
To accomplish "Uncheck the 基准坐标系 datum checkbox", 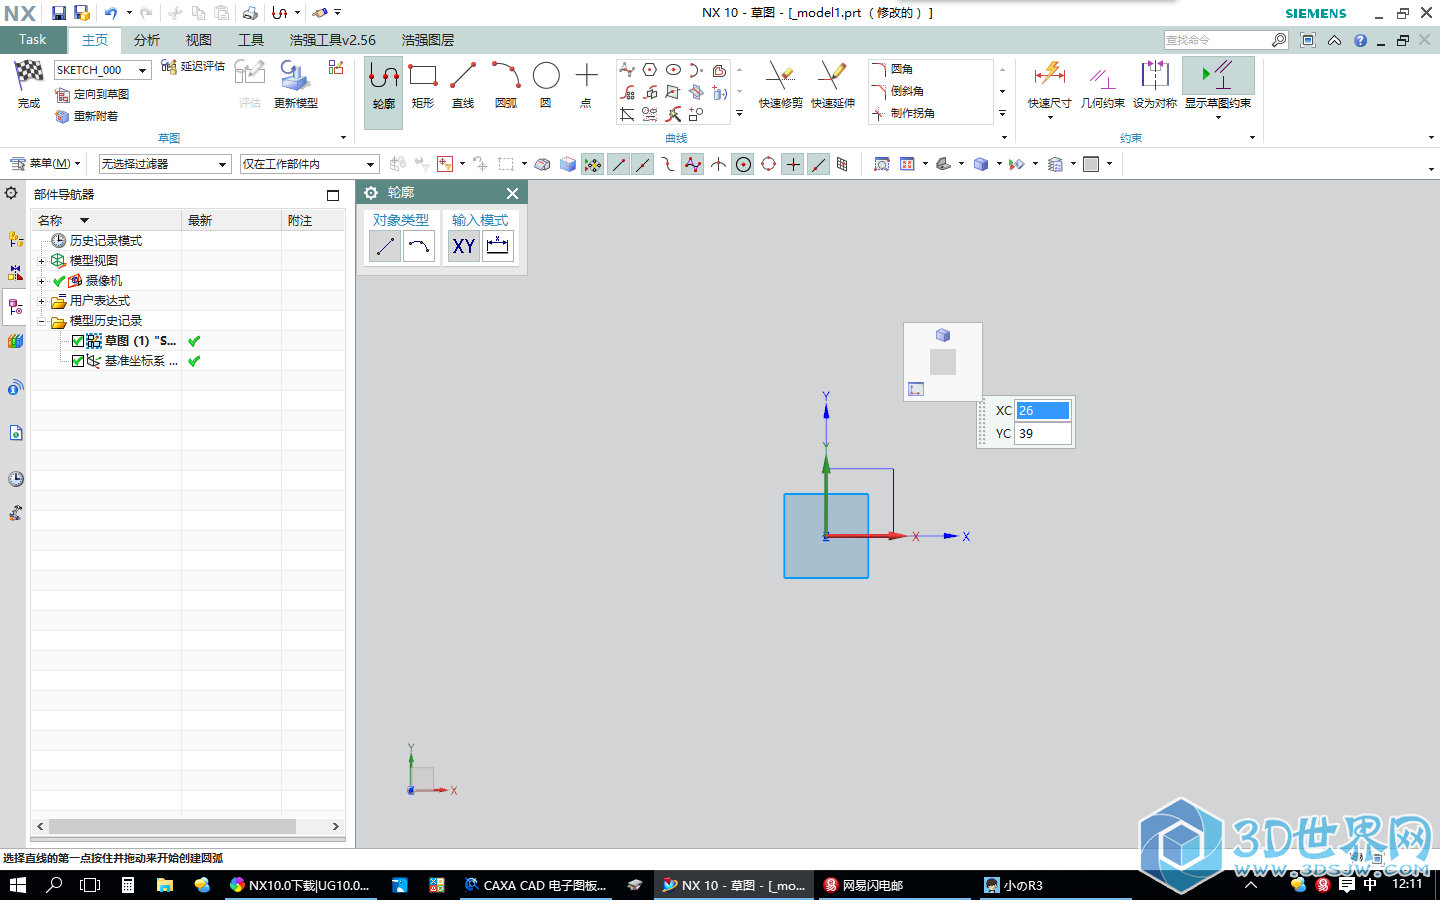I will coord(78,361).
